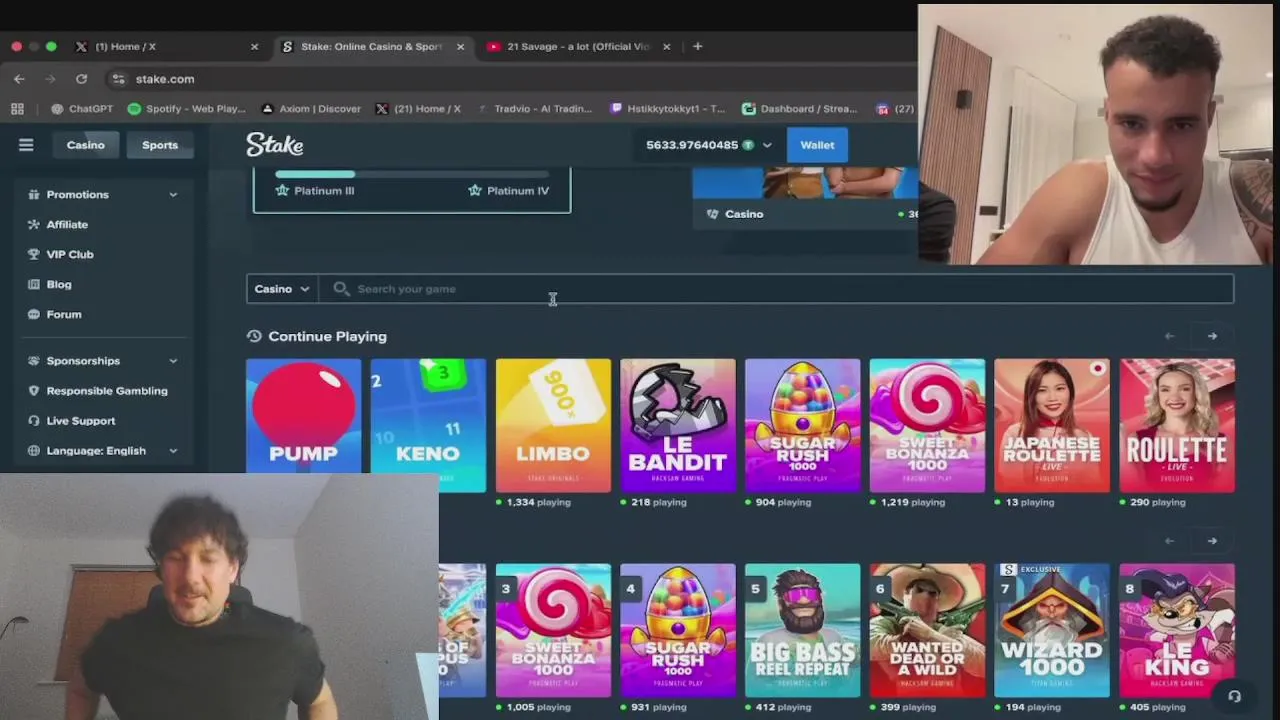Open Sweet Bonanza 1000 in Continue Playing

point(927,426)
